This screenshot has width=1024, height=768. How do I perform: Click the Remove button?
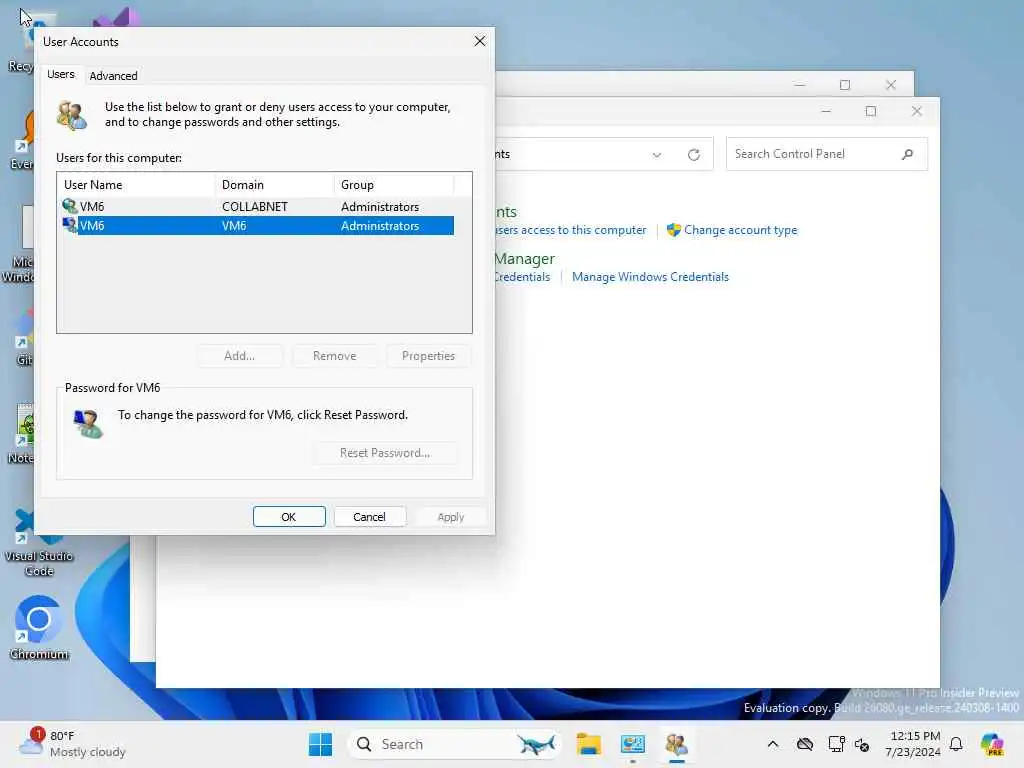tap(334, 356)
